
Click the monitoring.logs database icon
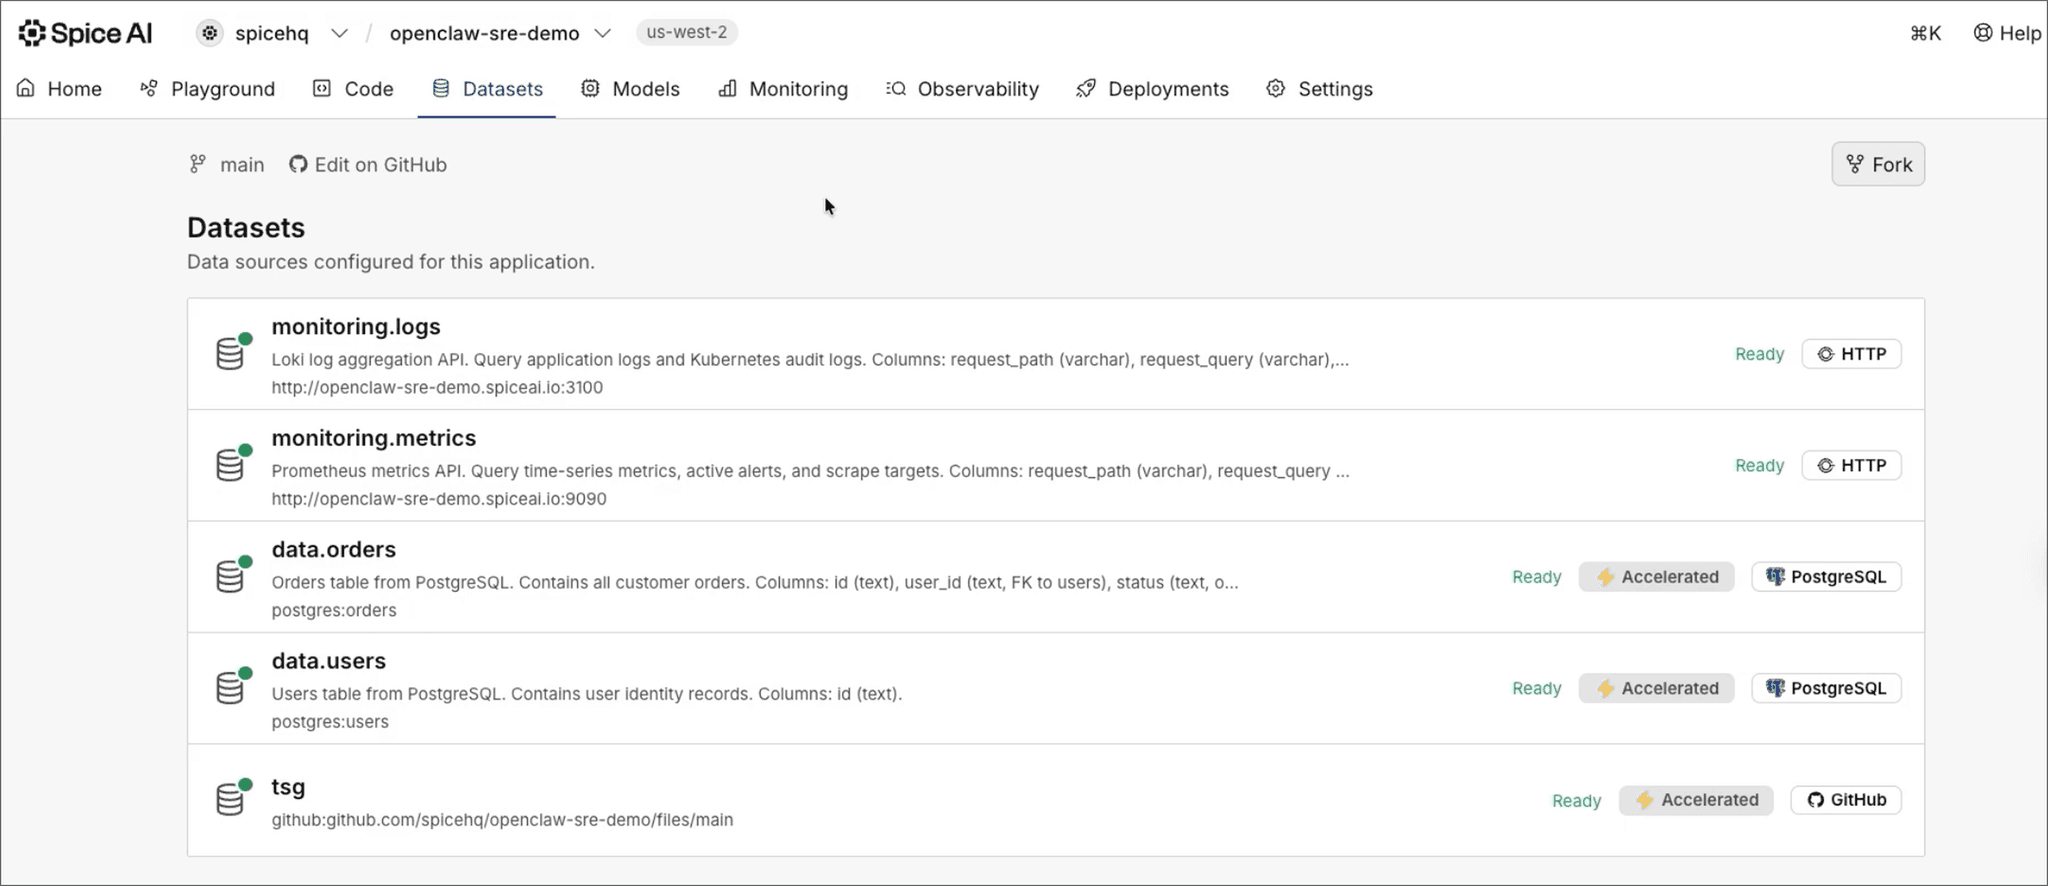click(232, 352)
